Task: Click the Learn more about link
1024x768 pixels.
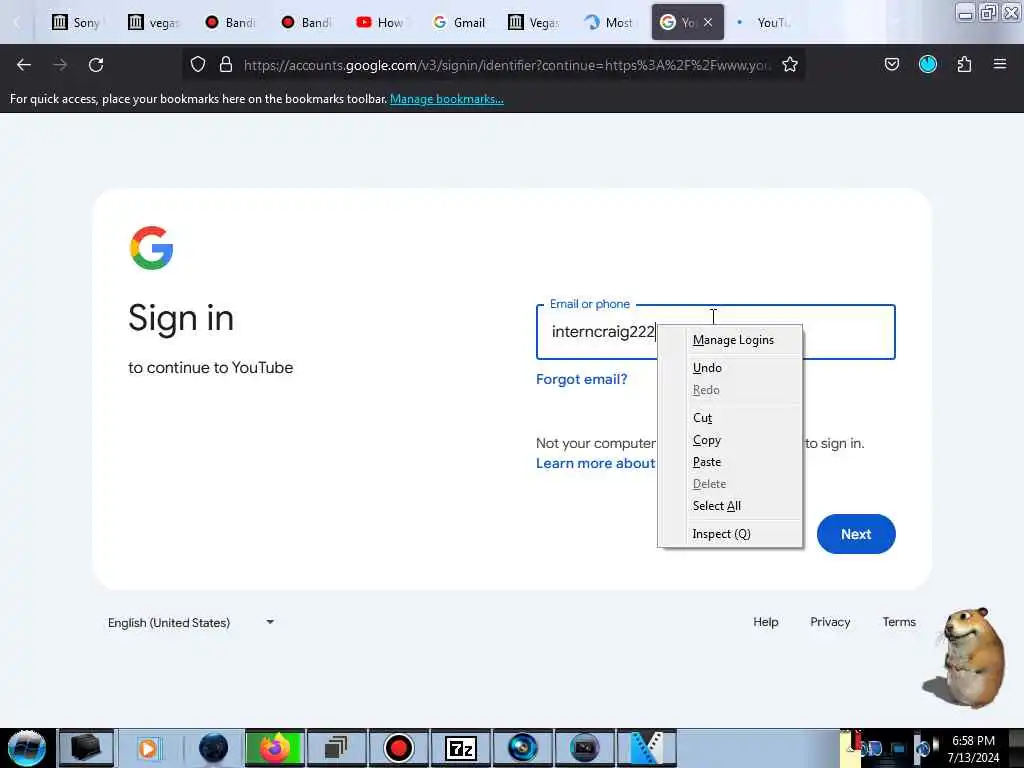Action: [x=596, y=464]
